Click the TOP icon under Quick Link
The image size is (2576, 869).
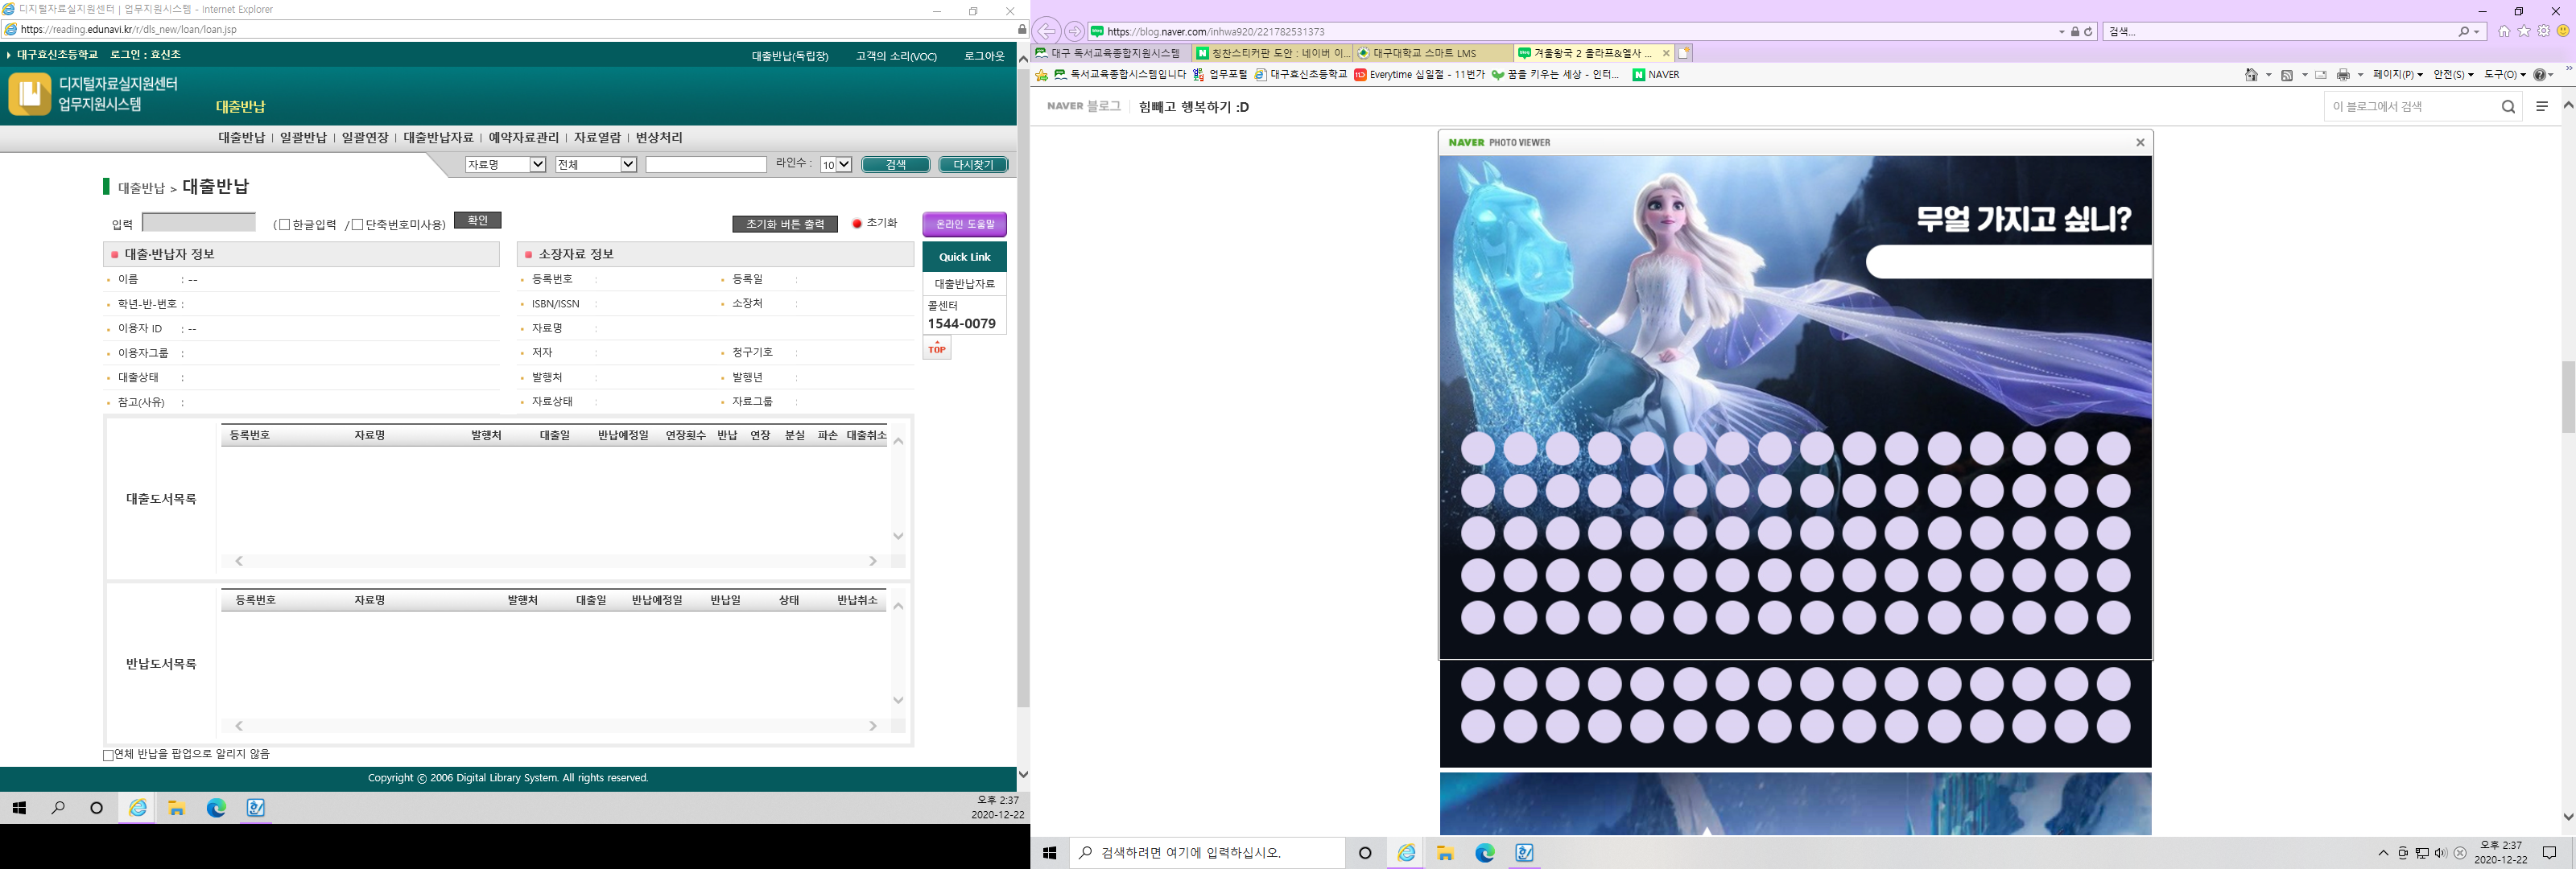pyautogui.click(x=936, y=347)
